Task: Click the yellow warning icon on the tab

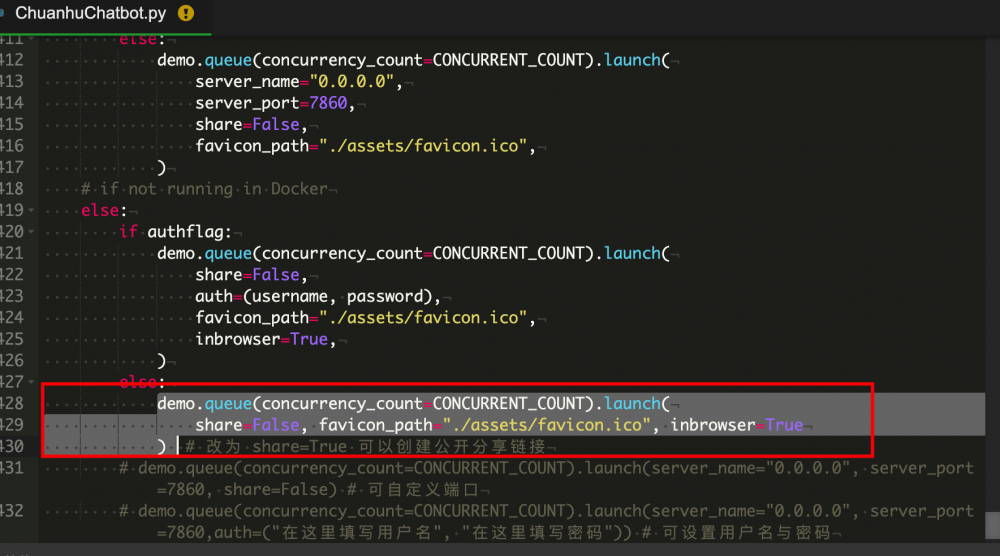Action: coord(185,13)
